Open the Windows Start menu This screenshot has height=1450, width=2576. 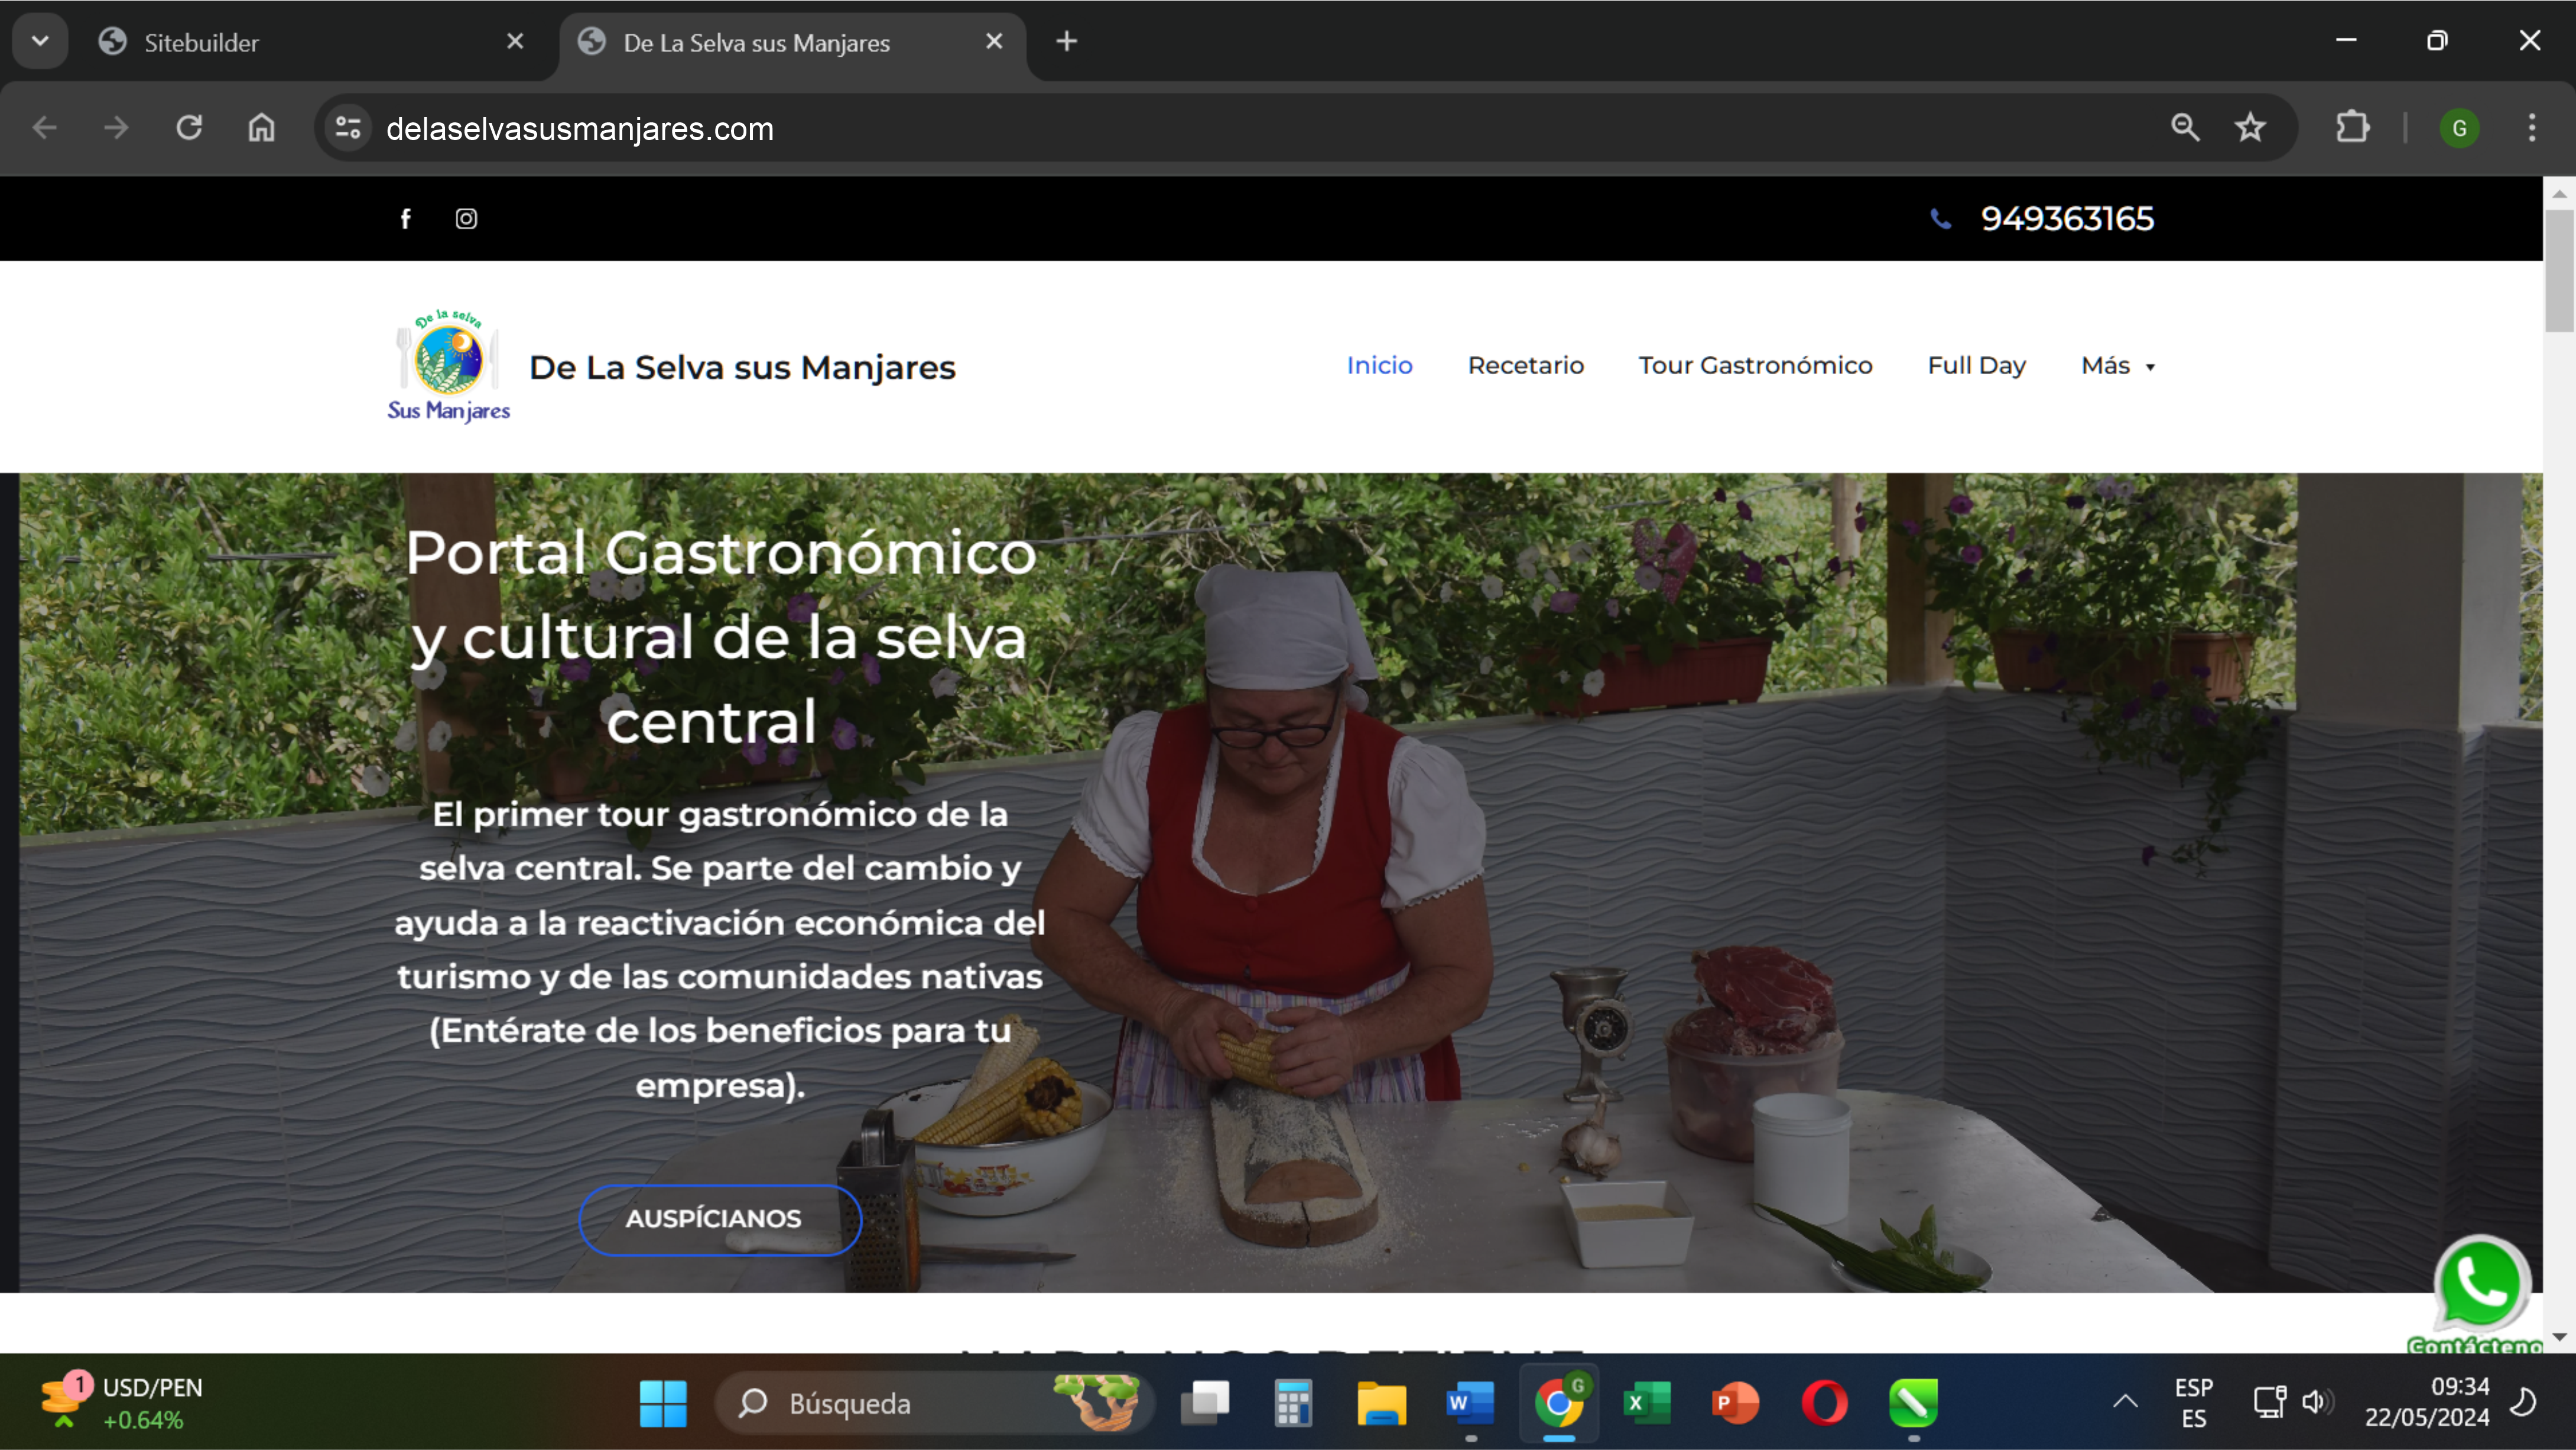(x=663, y=1403)
